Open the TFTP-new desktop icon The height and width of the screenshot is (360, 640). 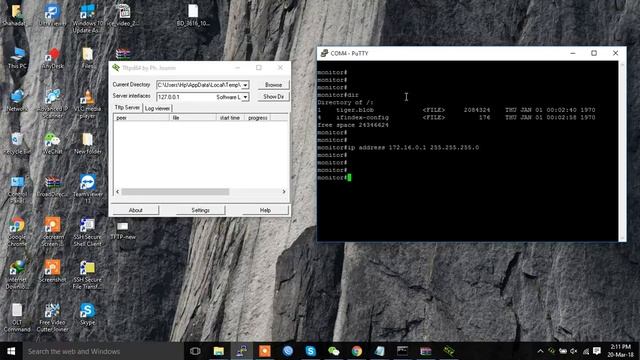tap(123, 230)
